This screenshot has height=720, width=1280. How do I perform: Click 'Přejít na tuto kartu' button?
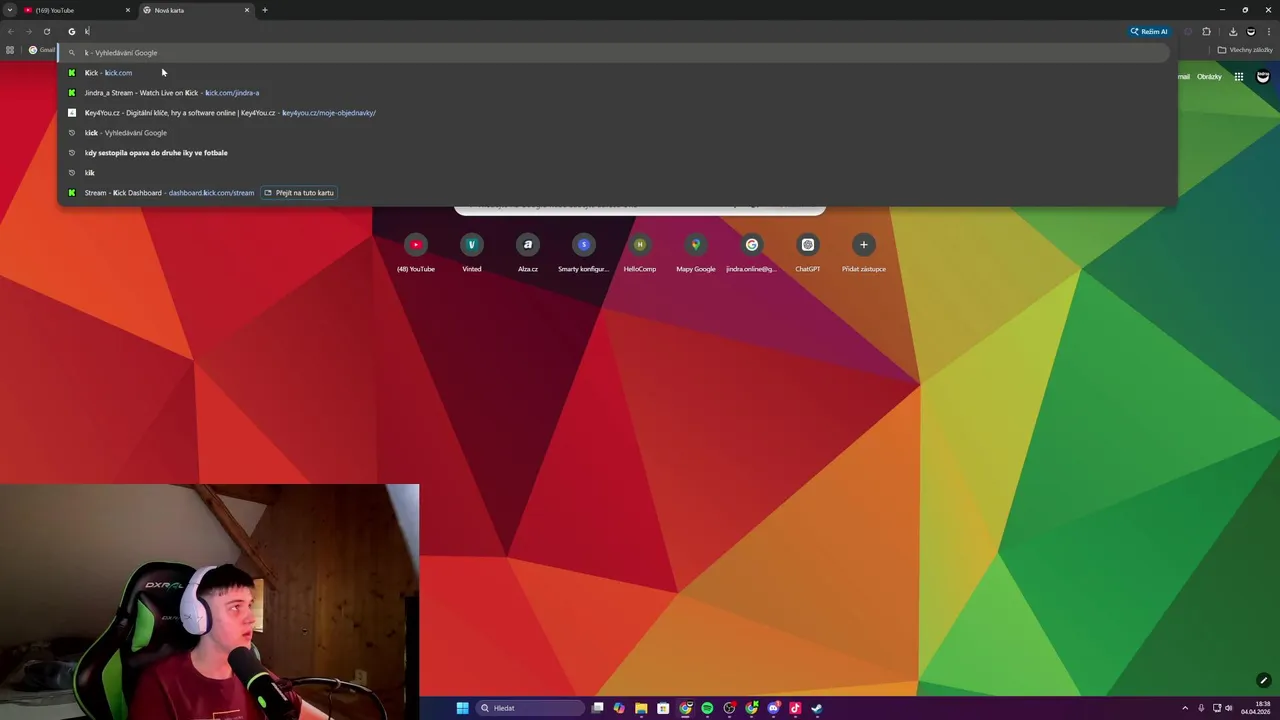(299, 192)
